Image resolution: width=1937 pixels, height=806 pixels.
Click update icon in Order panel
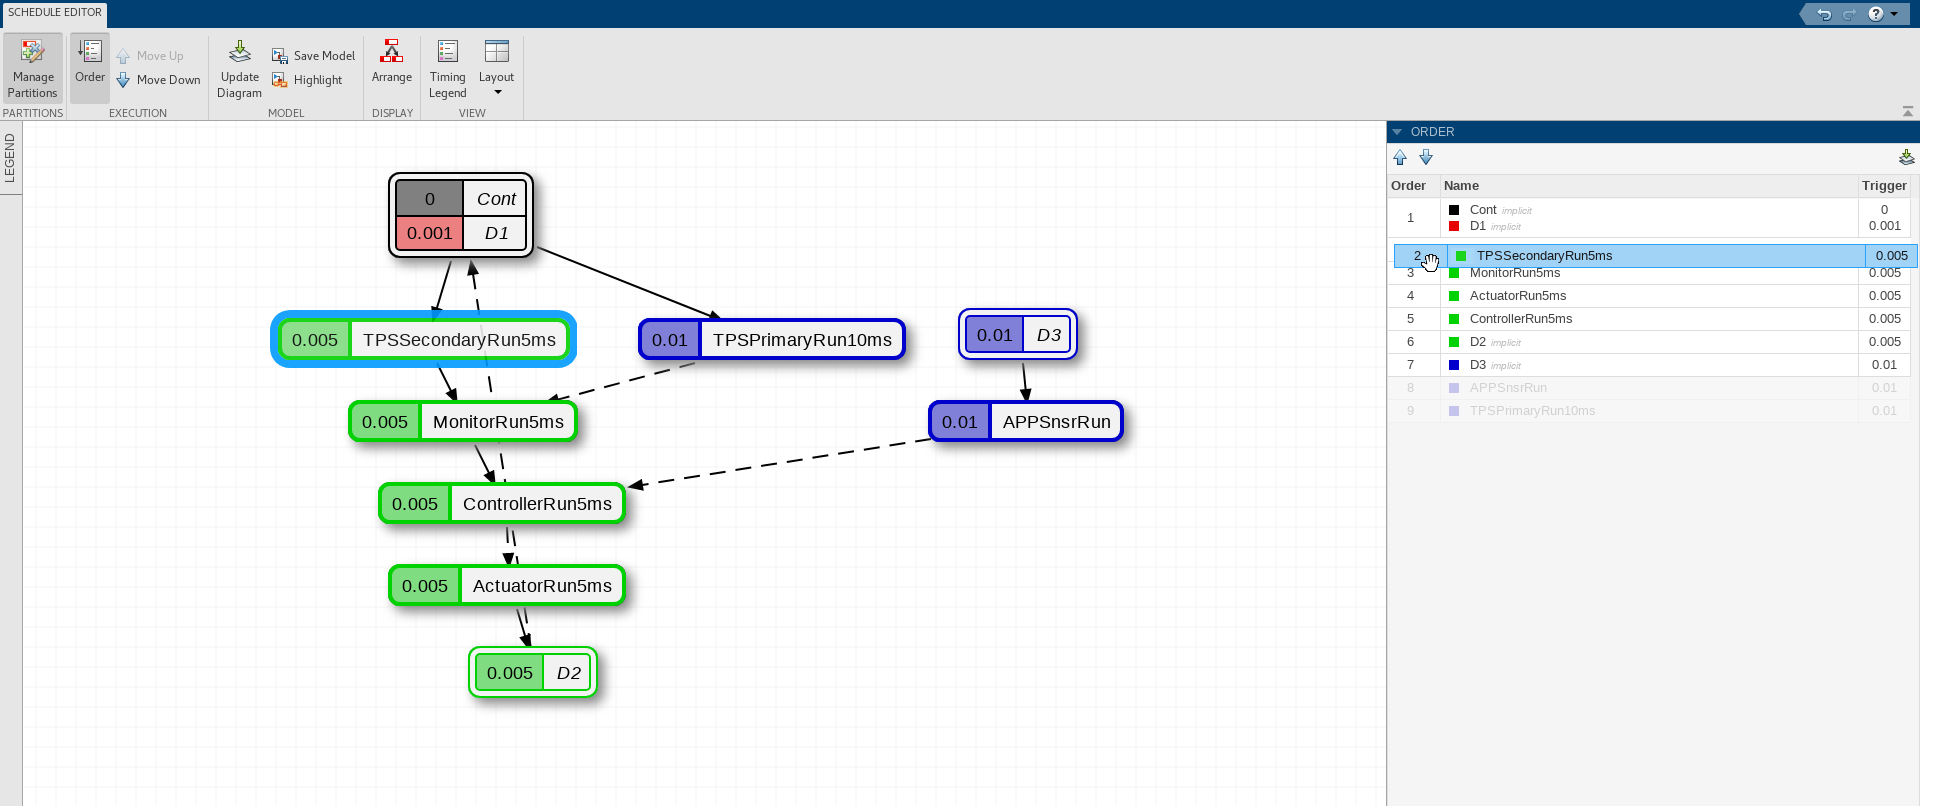point(1906,157)
